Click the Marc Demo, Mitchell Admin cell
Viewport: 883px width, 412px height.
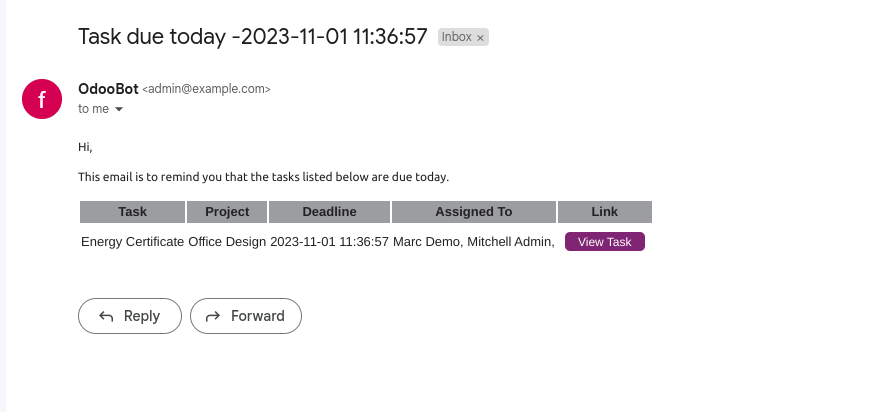474,242
